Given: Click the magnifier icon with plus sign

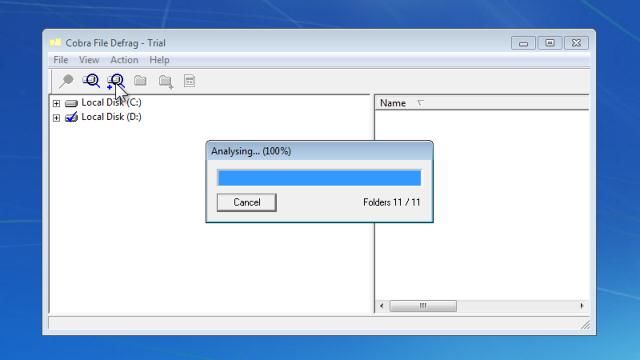Looking at the screenshot, I should pyautogui.click(x=116, y=81).
